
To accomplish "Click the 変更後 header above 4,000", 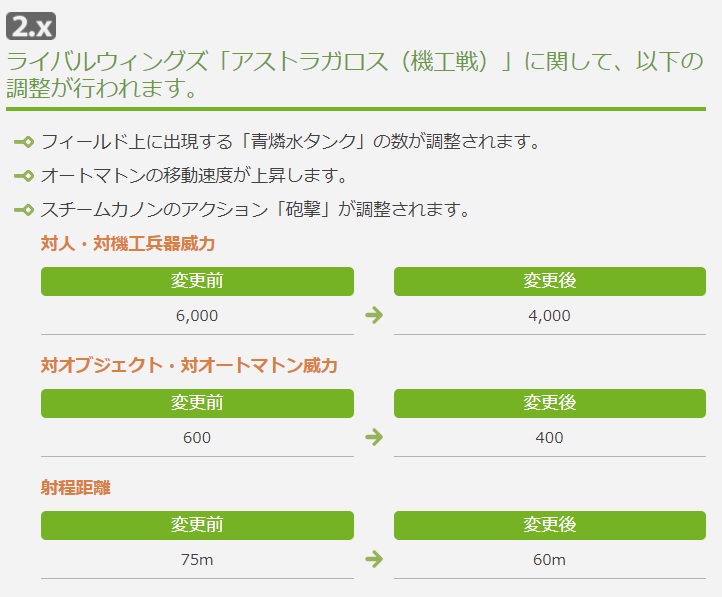I will (549, 281).
